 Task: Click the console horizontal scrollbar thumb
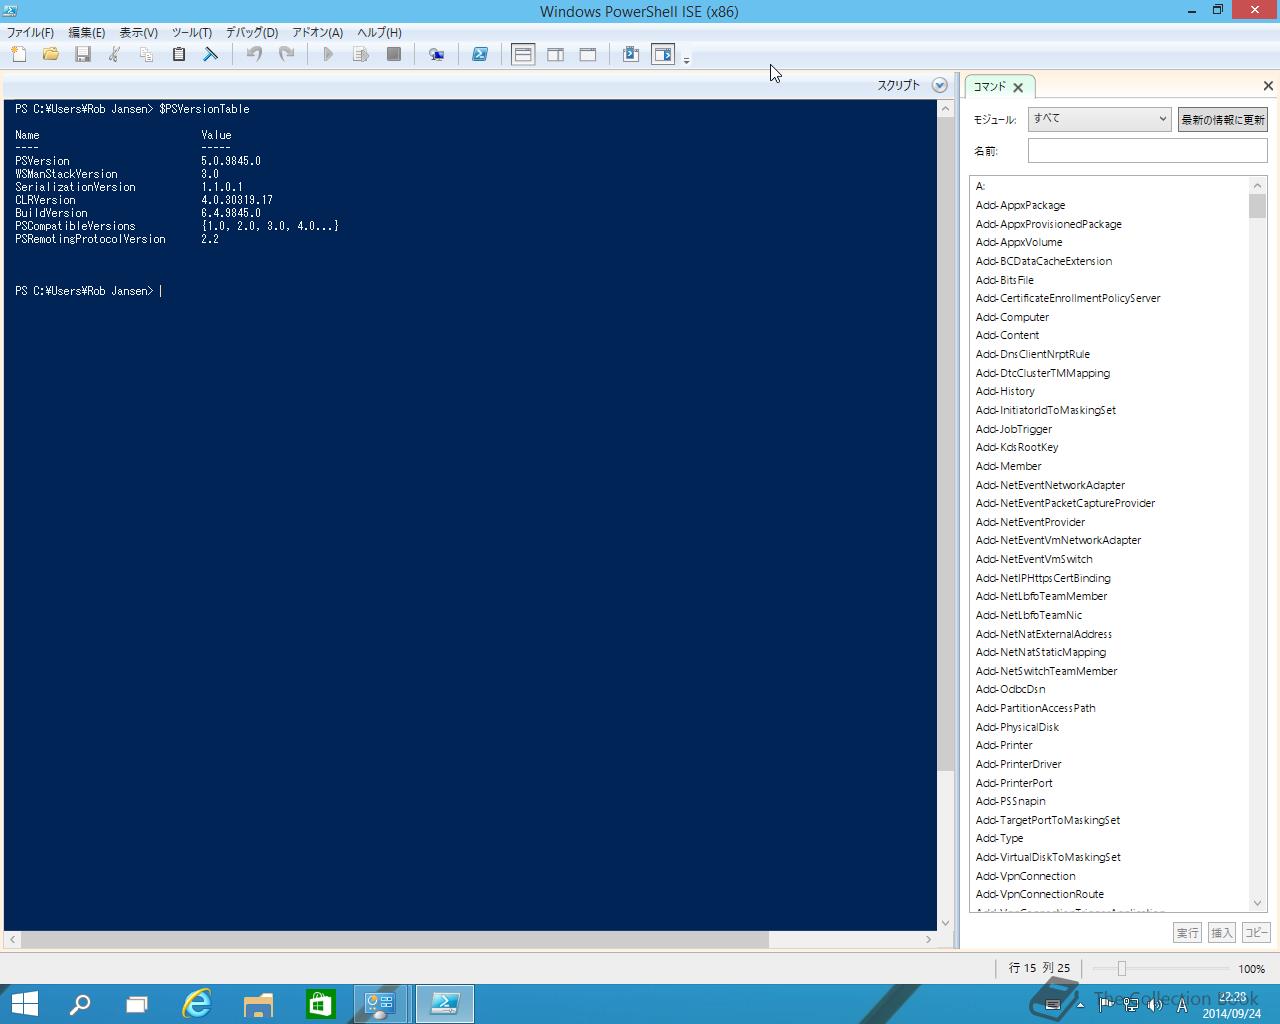(x=395, y=940)
